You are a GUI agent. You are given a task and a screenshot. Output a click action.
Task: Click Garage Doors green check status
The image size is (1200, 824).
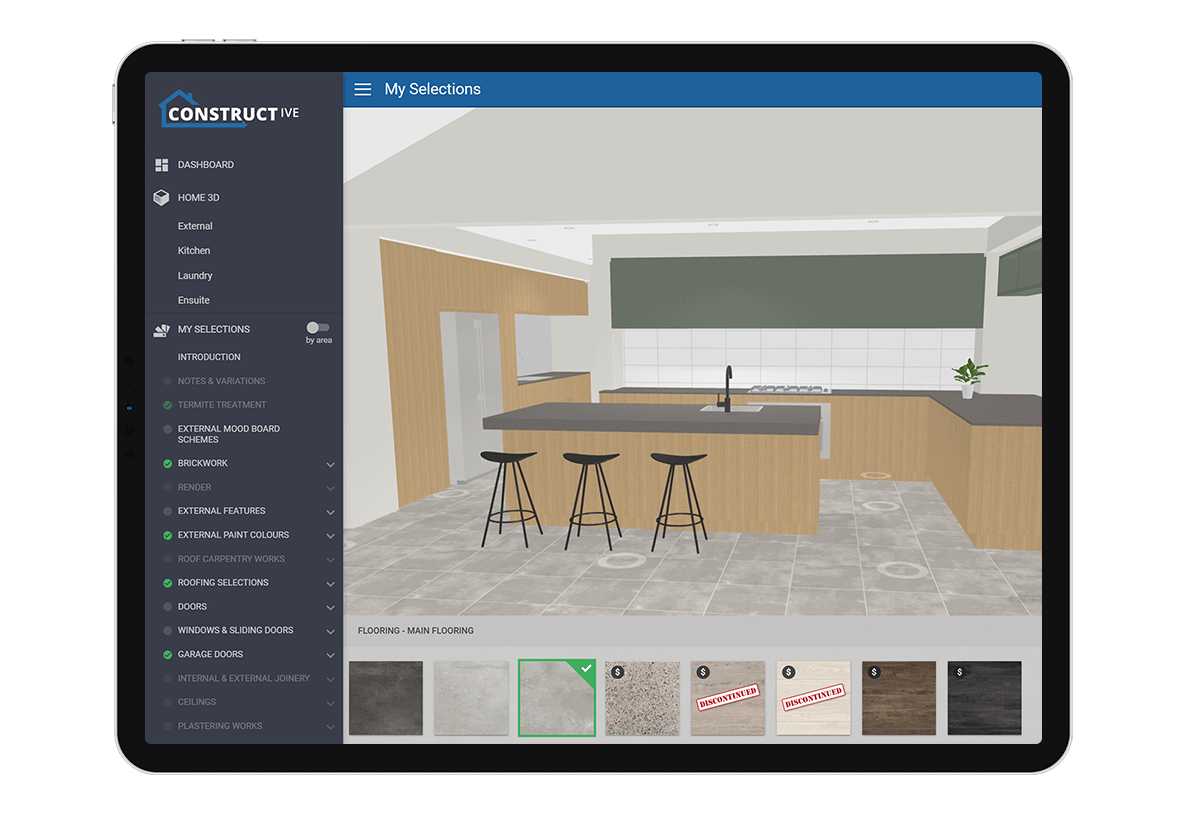click(x=167, y=655)
